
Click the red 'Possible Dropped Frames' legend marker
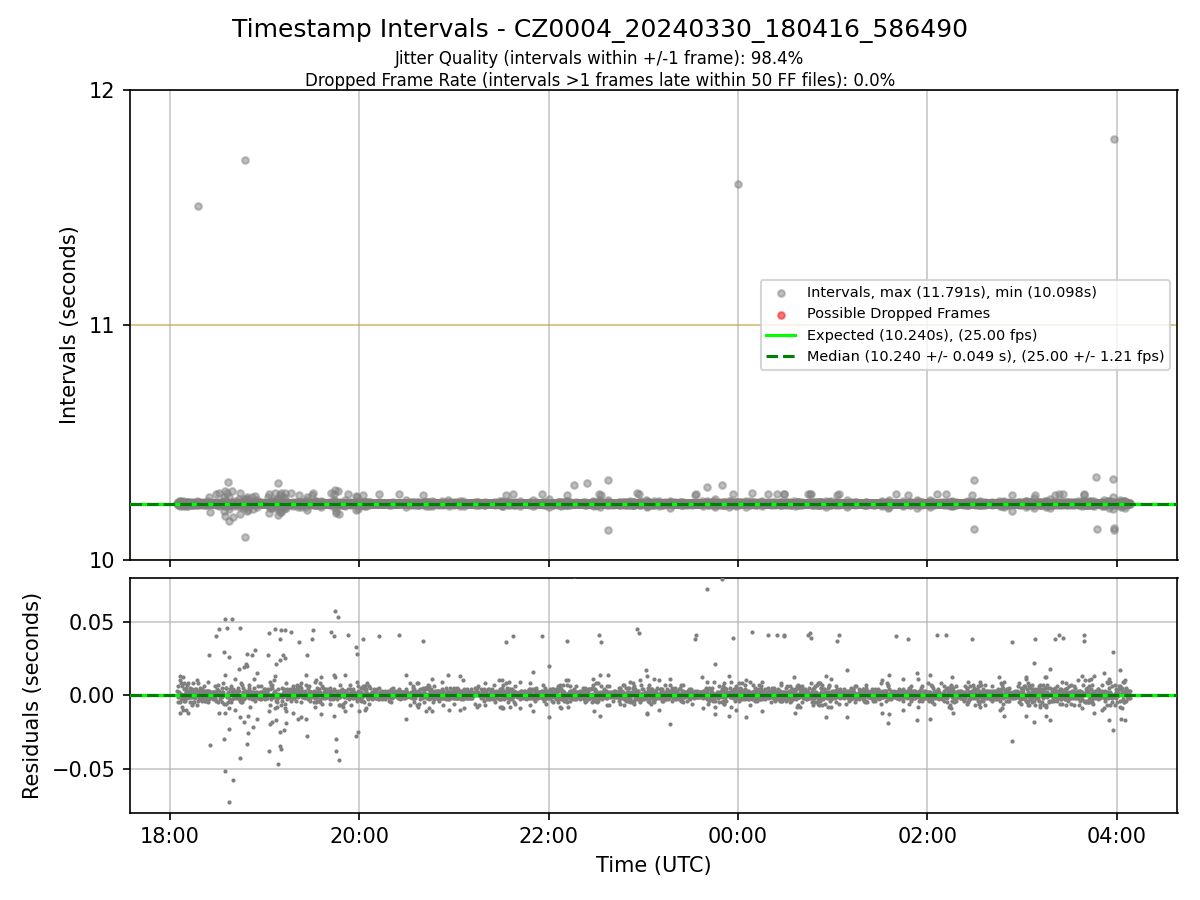(782, 314)
